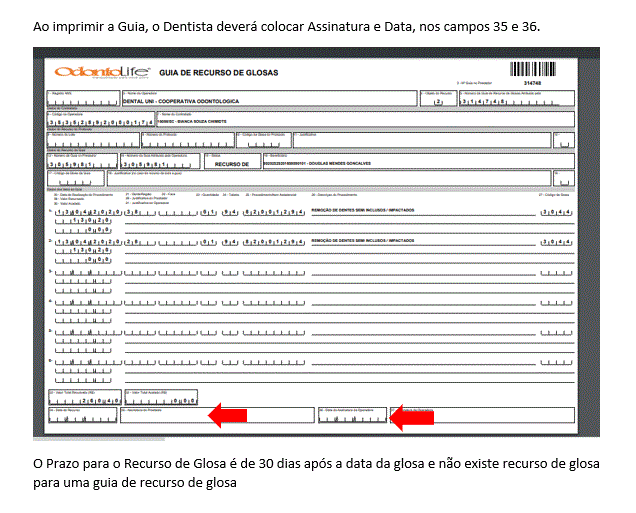This screenshot has height=513, width=636.
Task: Select the 'GUIA DE RECURSO DE GLOSAS' title
Action: (219, 73)
